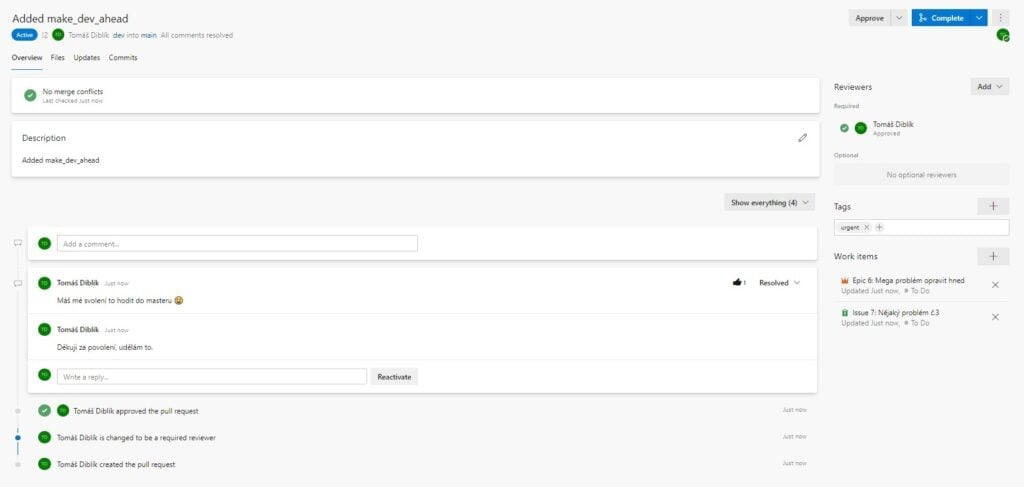Viewport: 1024px width, 487px height.
Task: Open the Updates tab
Action: 87,58
